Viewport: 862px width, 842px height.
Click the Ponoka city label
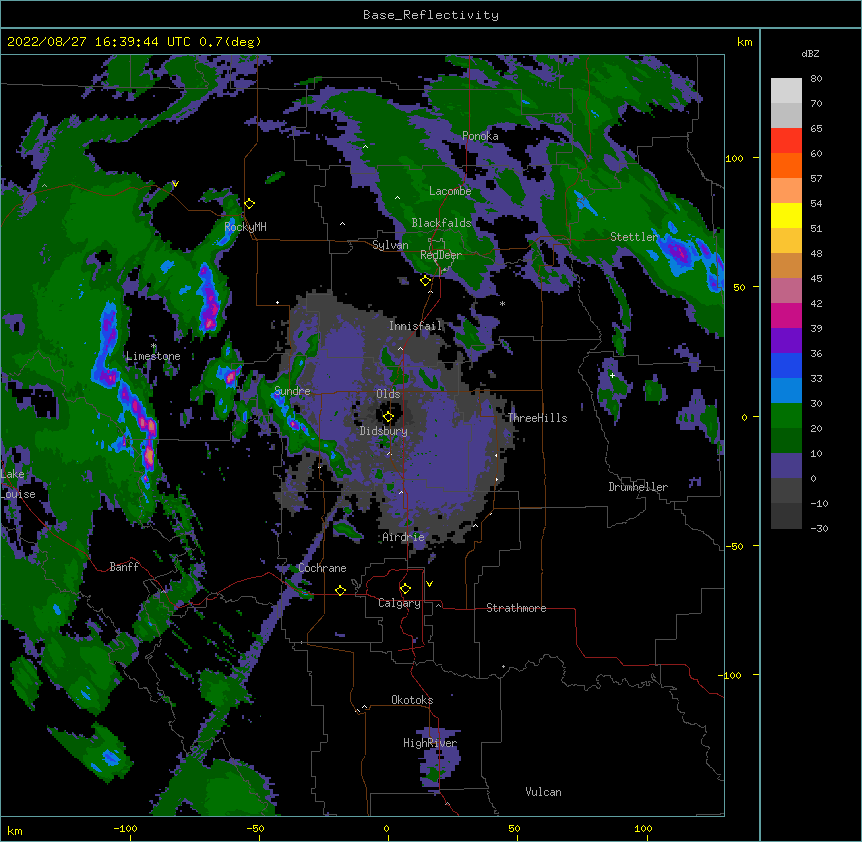[480, 136]
